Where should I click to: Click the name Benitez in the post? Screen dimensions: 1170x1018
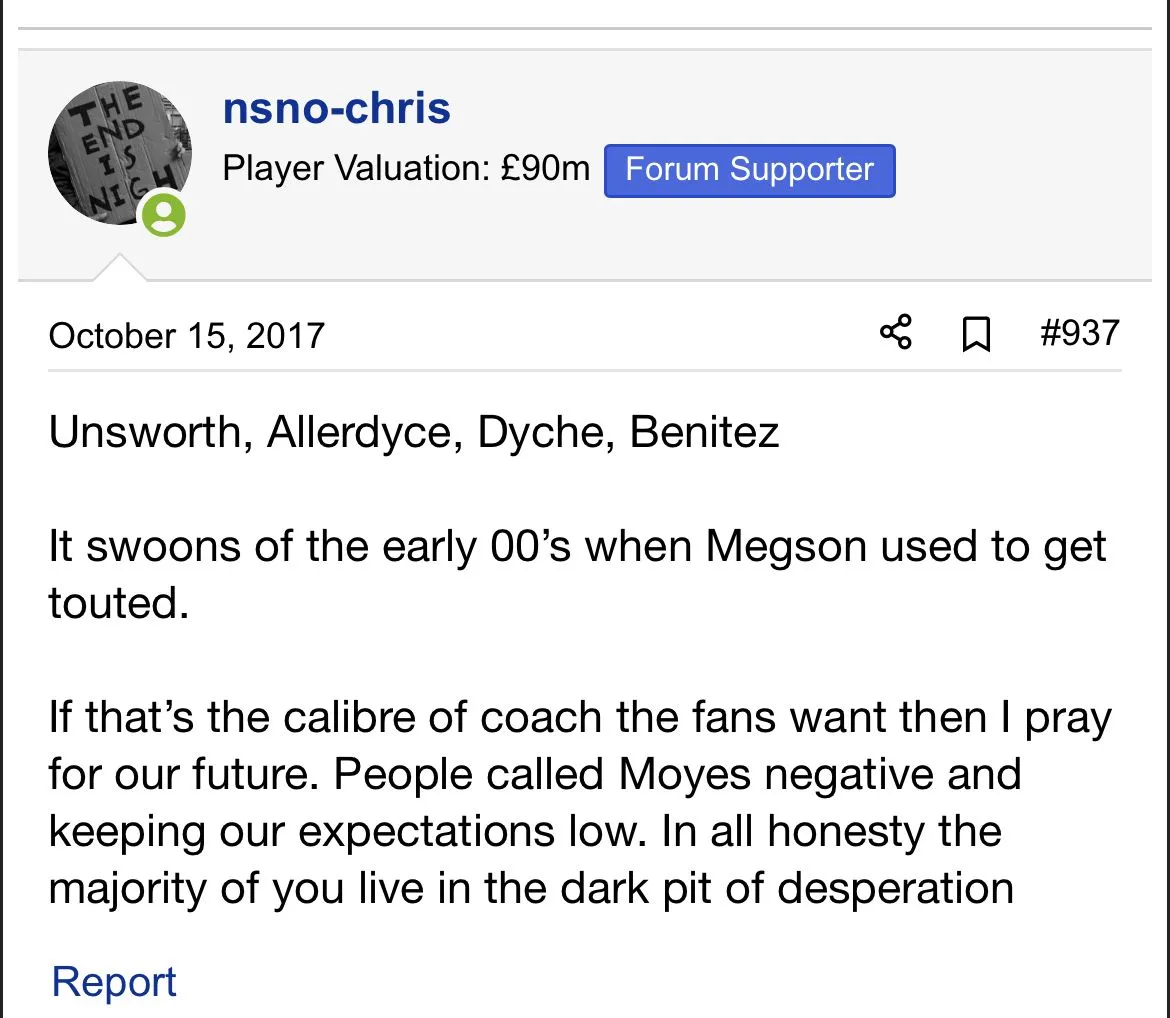pos(704,432)
